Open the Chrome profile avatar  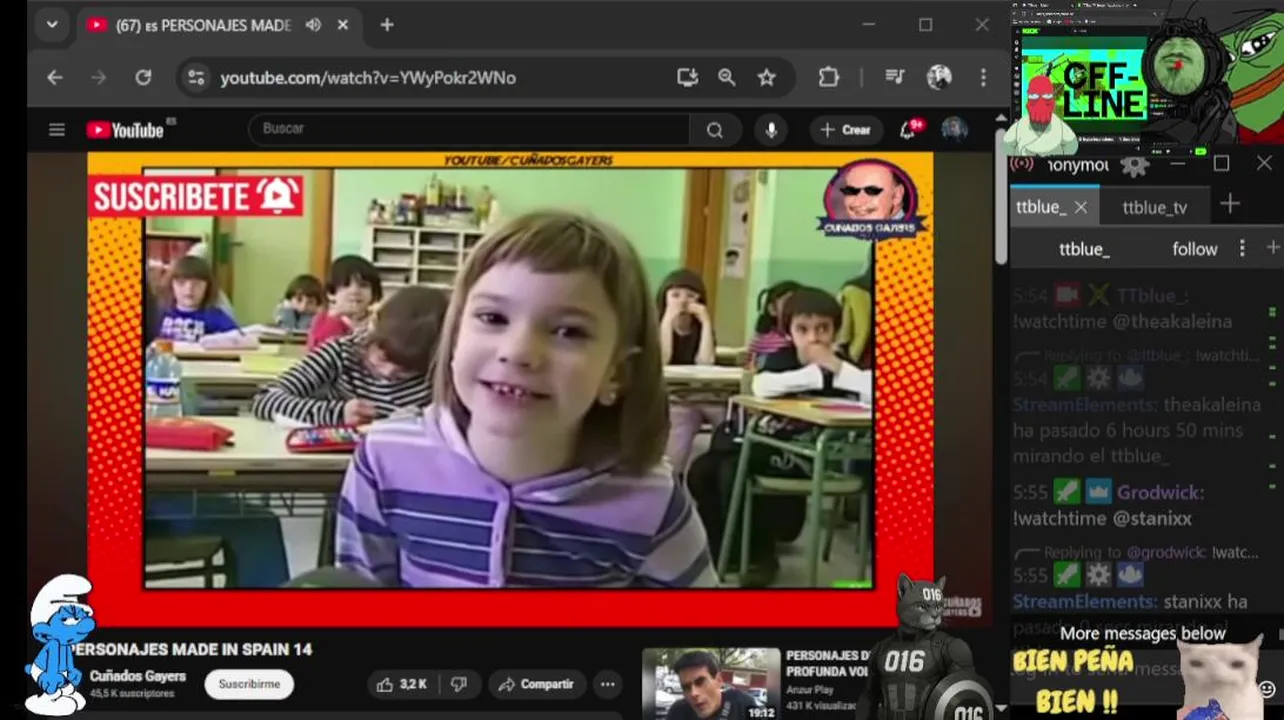tap(938, 77)
